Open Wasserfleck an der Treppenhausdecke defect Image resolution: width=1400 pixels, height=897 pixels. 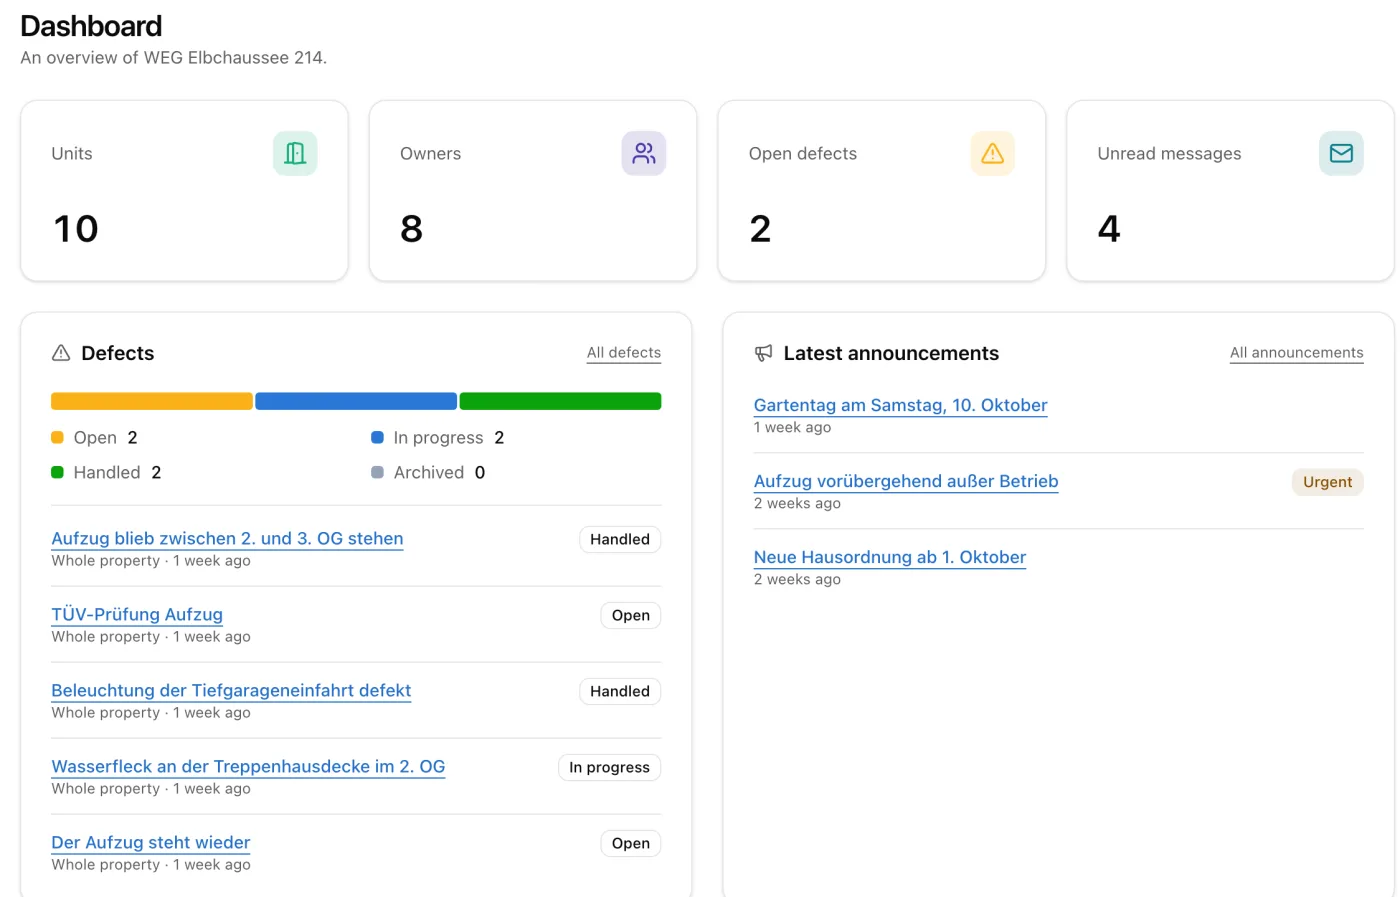click(x=248, y=766)
